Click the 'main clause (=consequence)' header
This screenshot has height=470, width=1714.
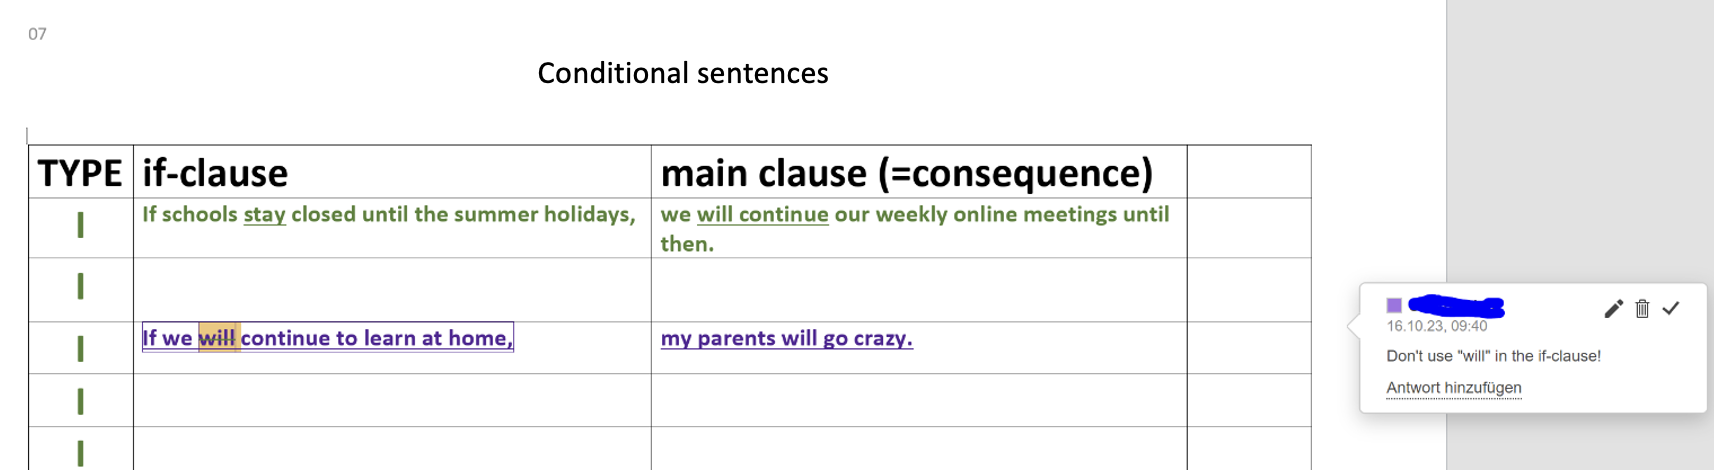coord(906,173)
